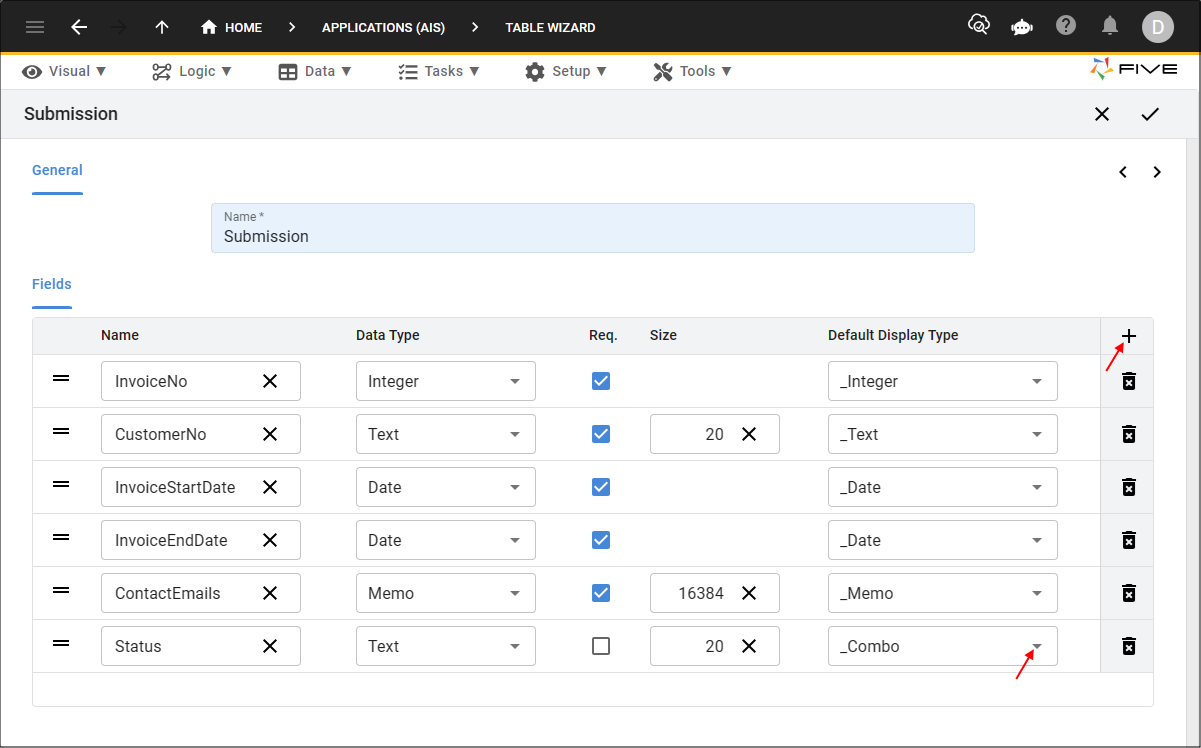
Task: Click the APPLICATIONS (AIS) breadcrumb
Action: (383, 27)
